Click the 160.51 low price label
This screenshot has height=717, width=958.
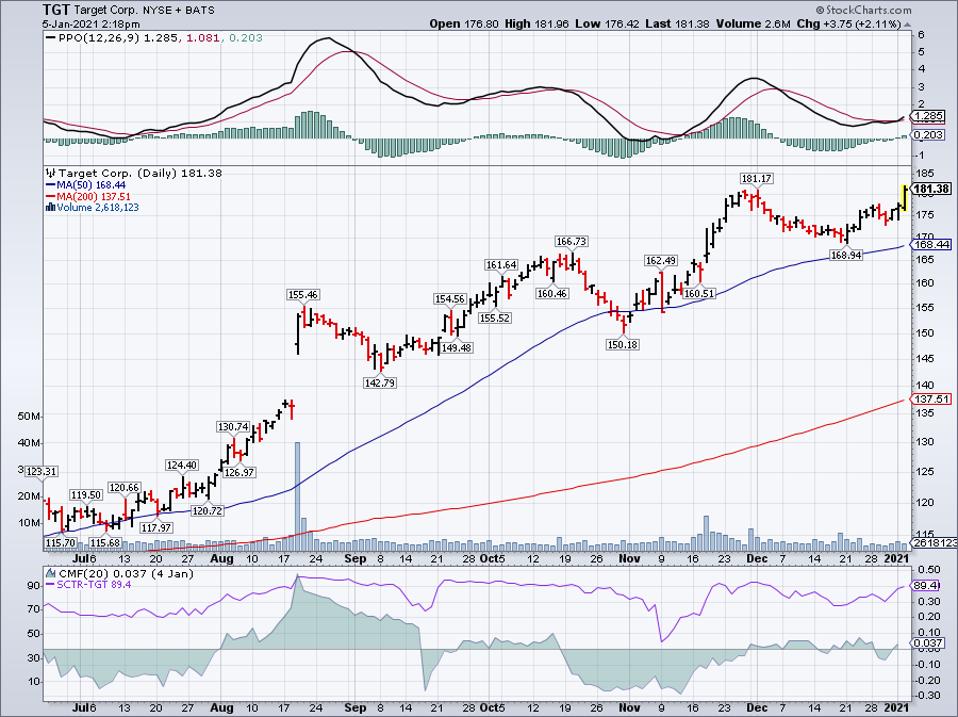[699, 294]
